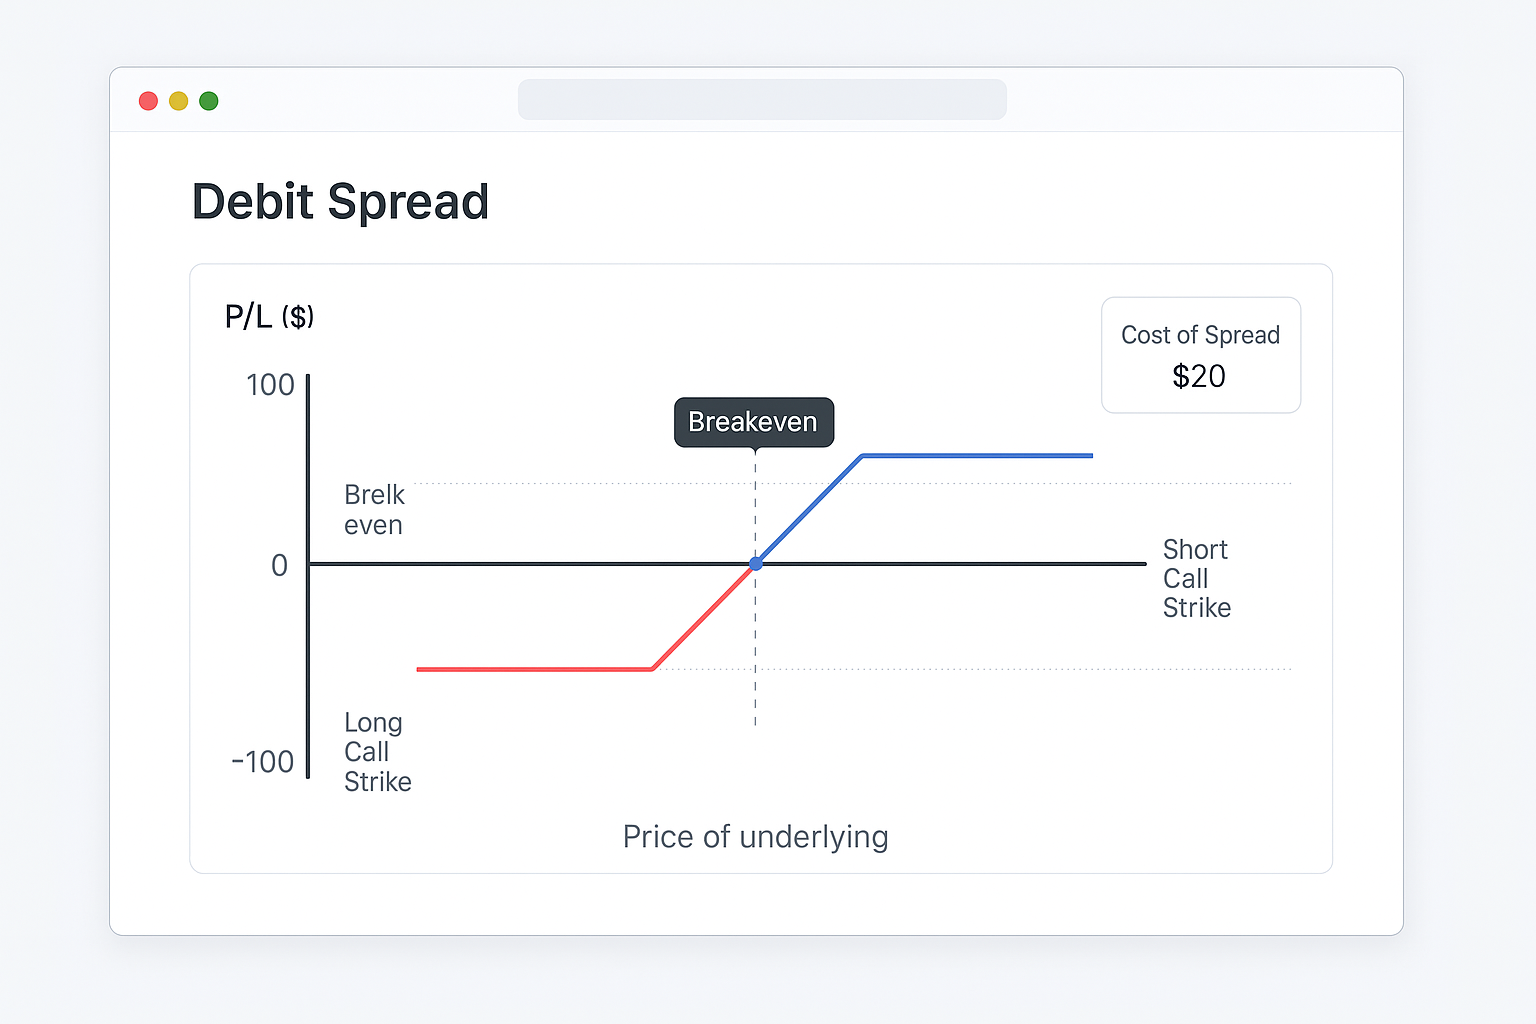Viewport: 1536px width, 1024px height.
Task: Select the red max loss line
Action: [x=535, y=669]
